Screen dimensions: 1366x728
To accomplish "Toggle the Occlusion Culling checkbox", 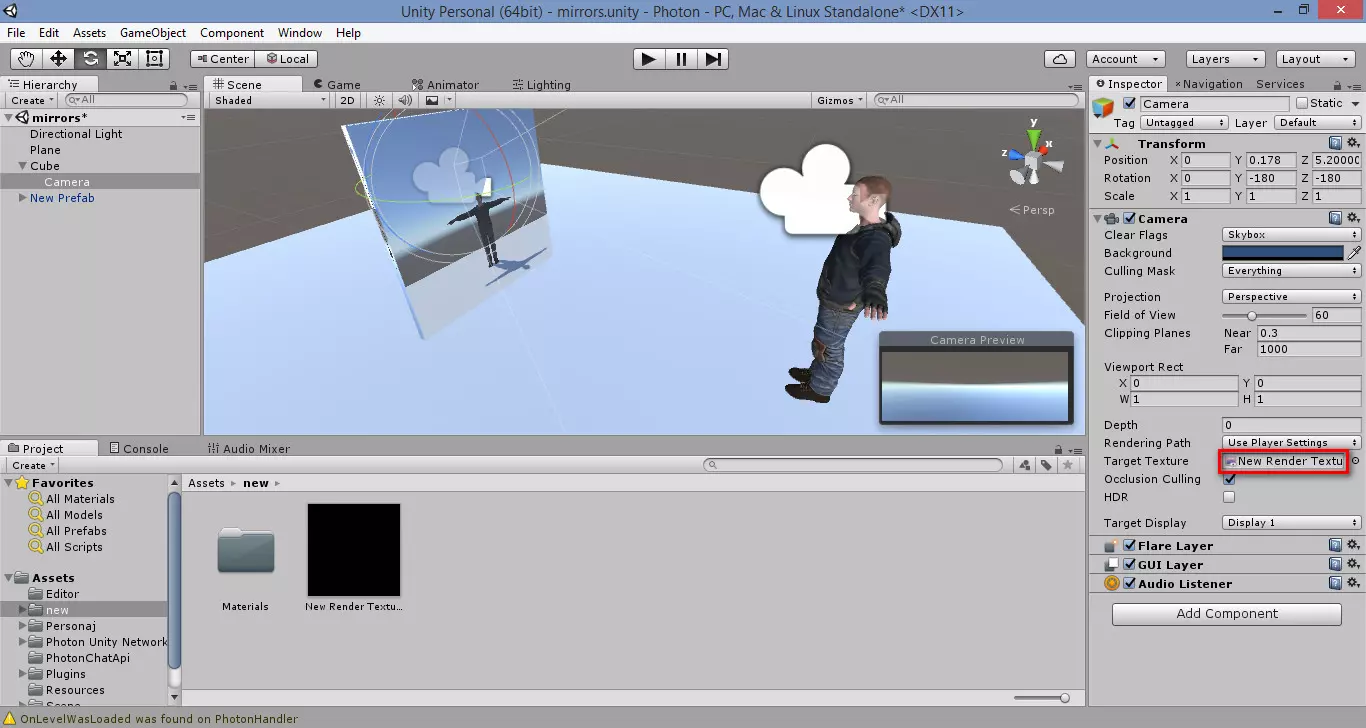I will [1229, 479].
